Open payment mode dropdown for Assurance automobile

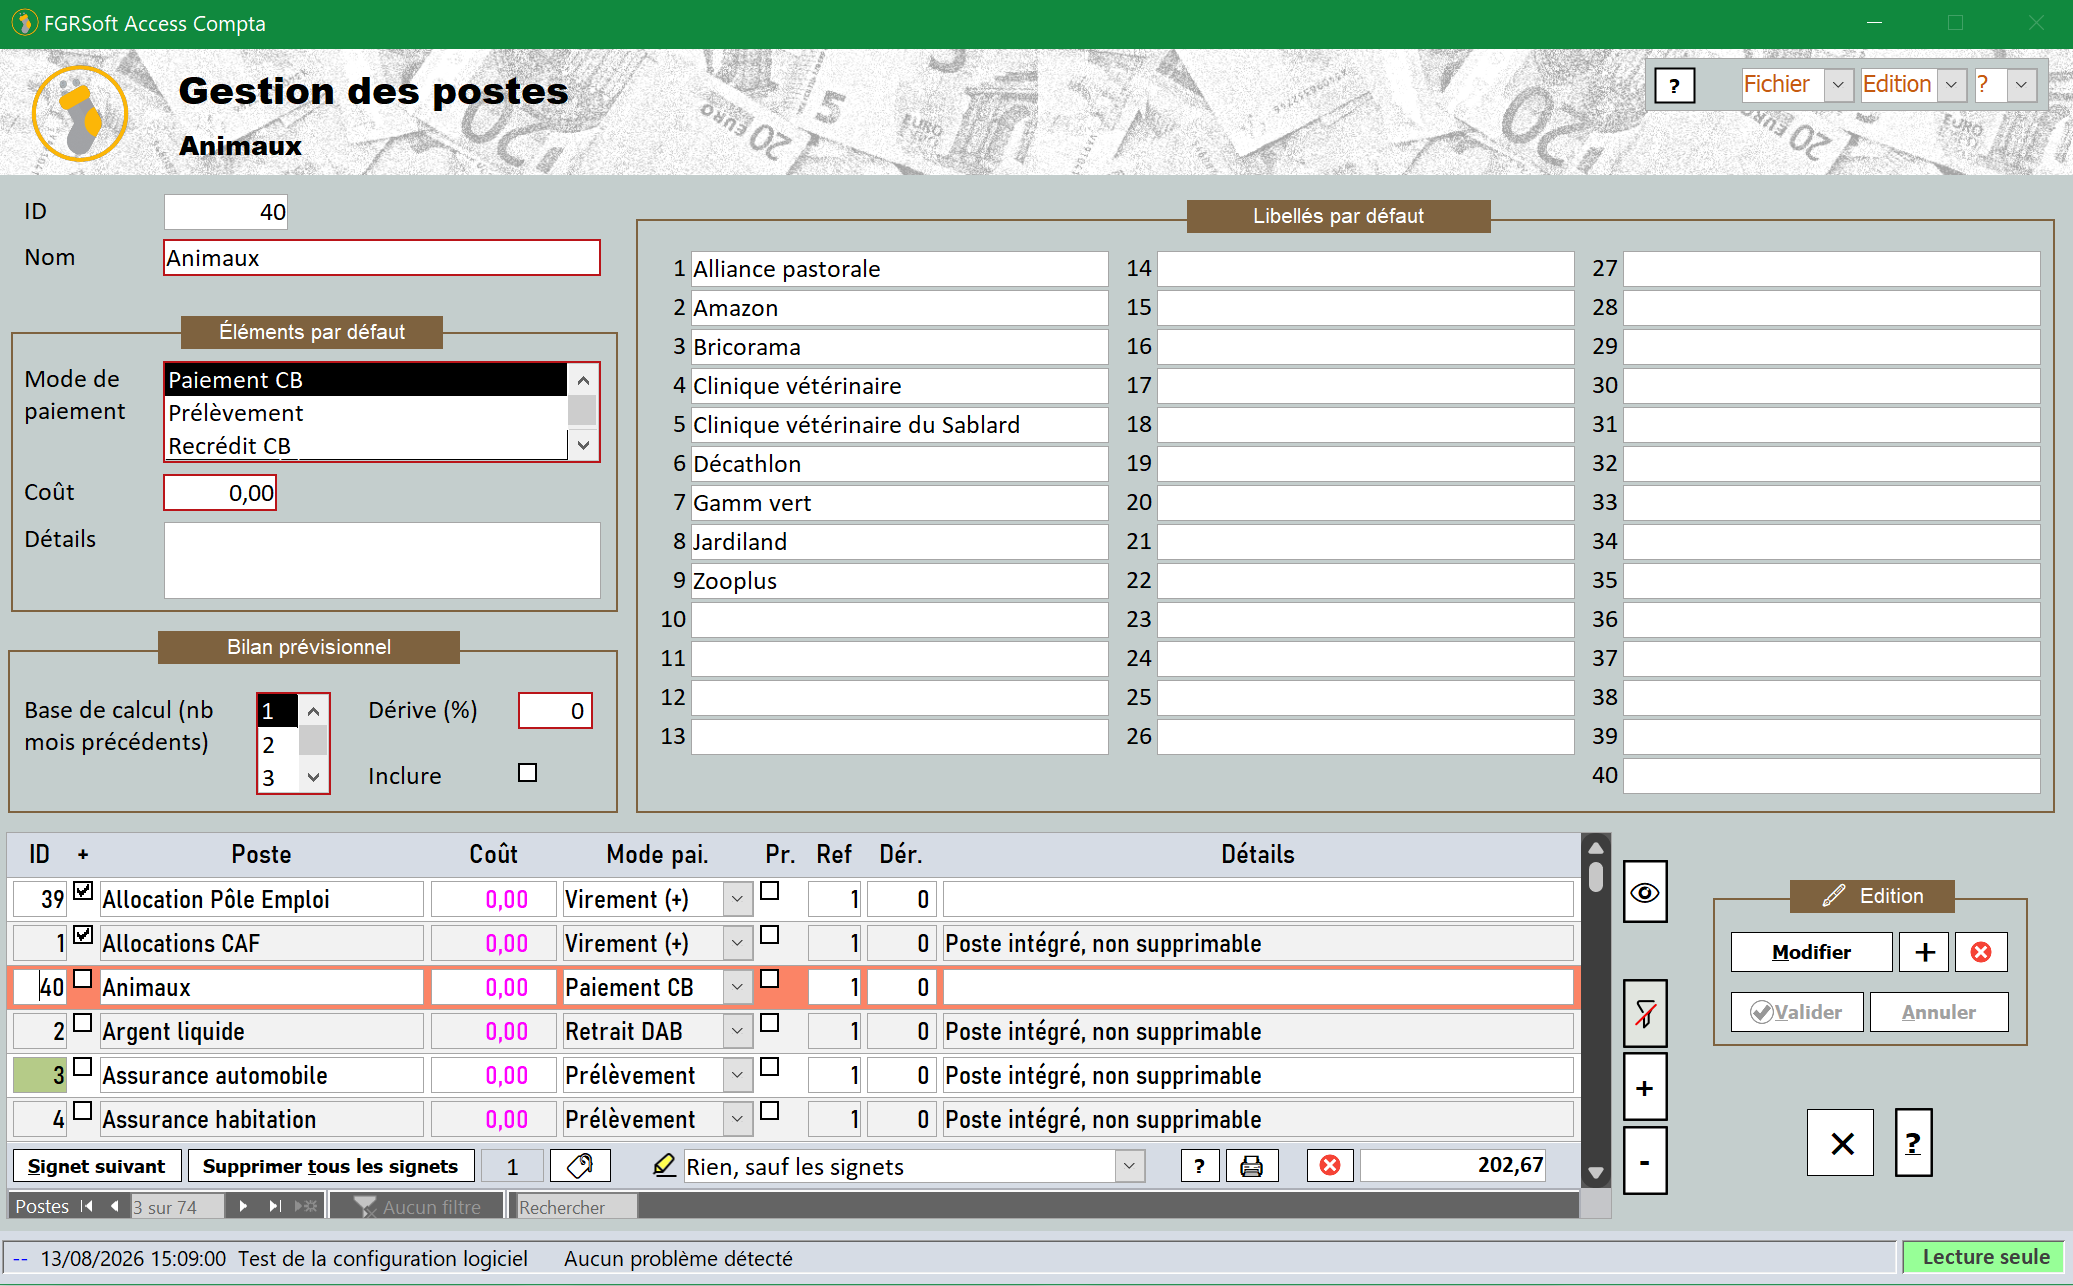pos(738,1074)
